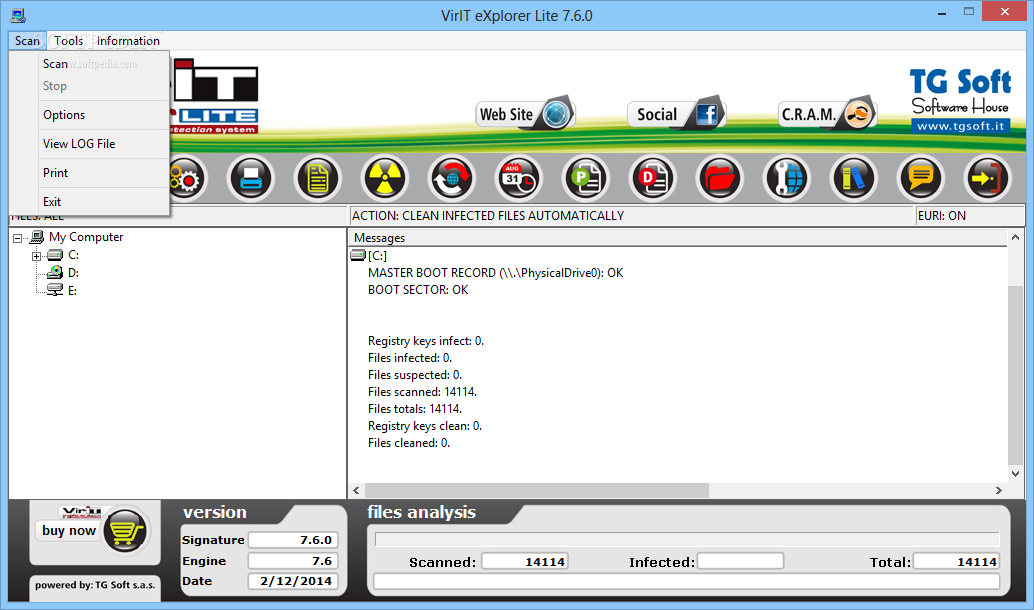The width and height of the screenshot is (1034, 610).
Task: Open the calendar scheduler icon
Action: (518, 178)
